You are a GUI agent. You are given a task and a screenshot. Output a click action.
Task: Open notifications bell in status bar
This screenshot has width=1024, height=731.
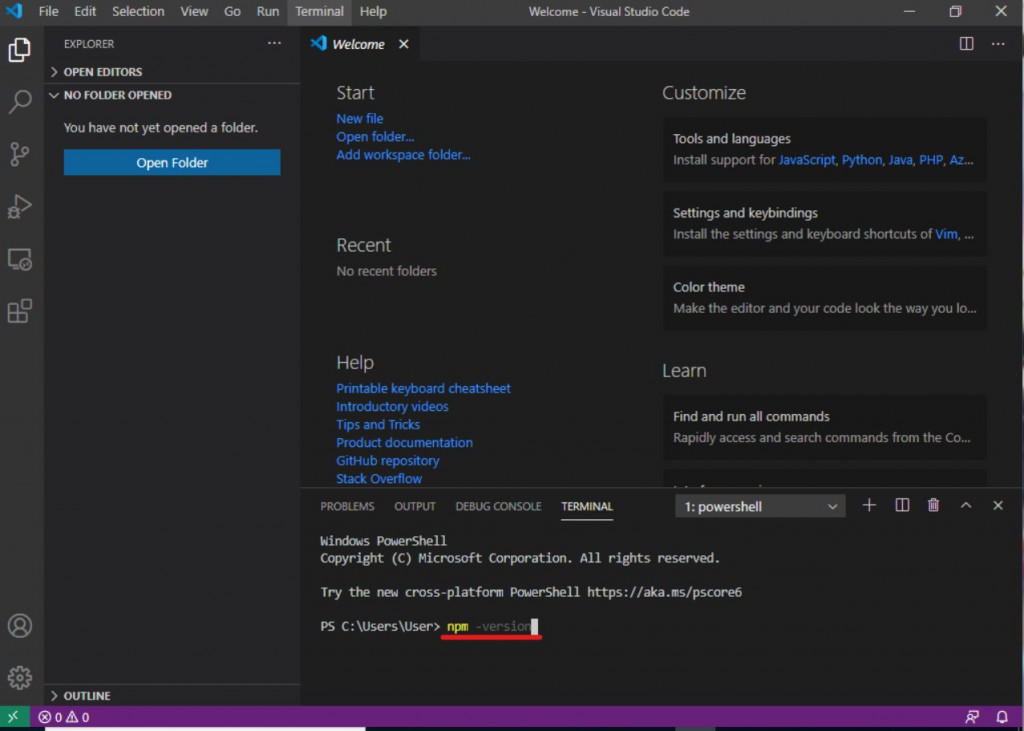point(1002,717)
